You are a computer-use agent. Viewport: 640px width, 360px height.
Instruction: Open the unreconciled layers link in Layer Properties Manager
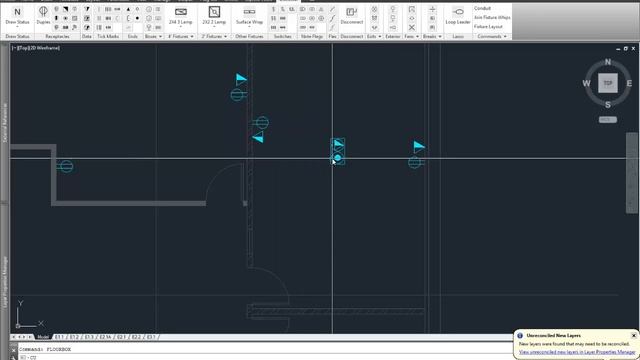click(x=577, y=352)
